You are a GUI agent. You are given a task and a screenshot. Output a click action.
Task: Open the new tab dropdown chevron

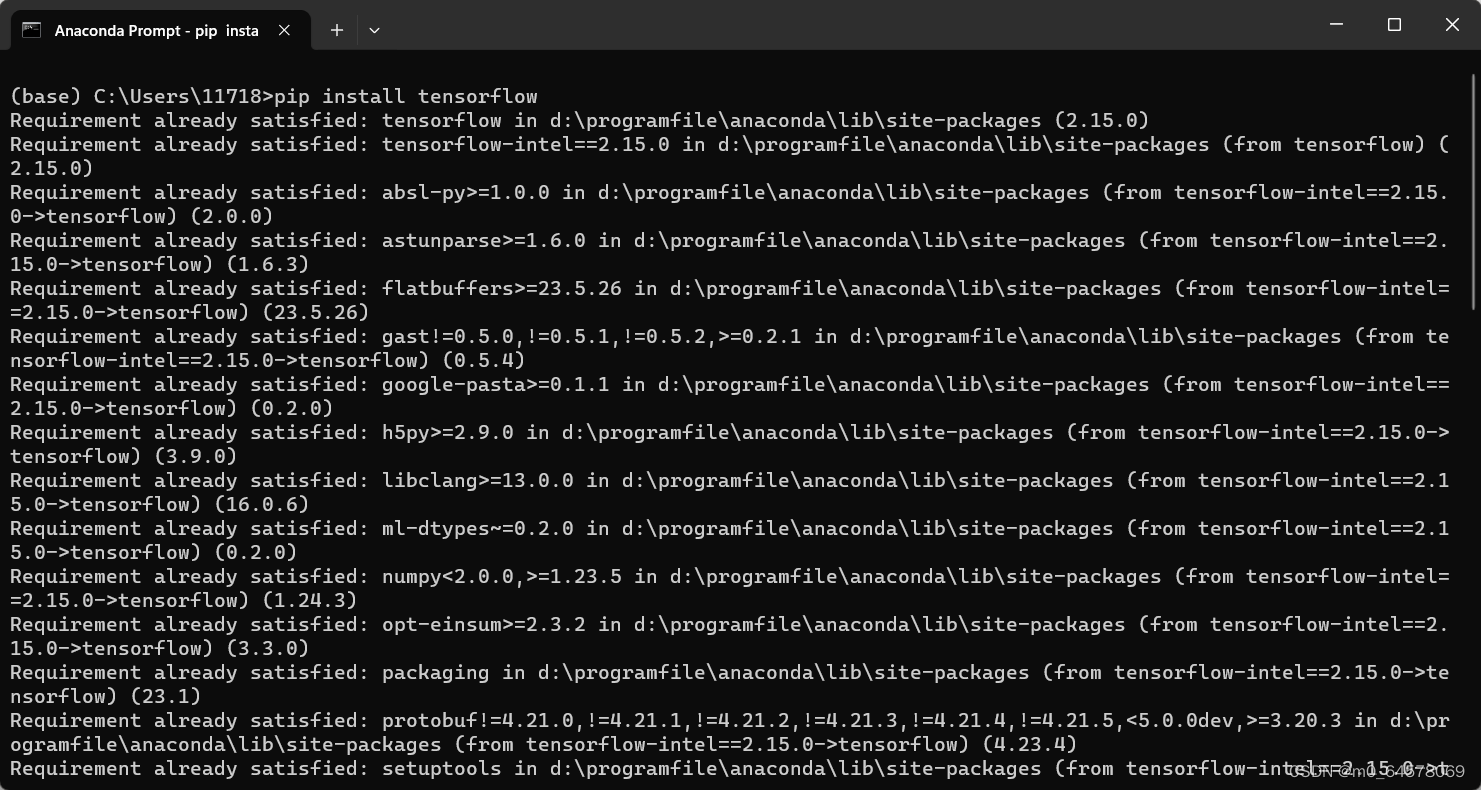tap(374, 30)
